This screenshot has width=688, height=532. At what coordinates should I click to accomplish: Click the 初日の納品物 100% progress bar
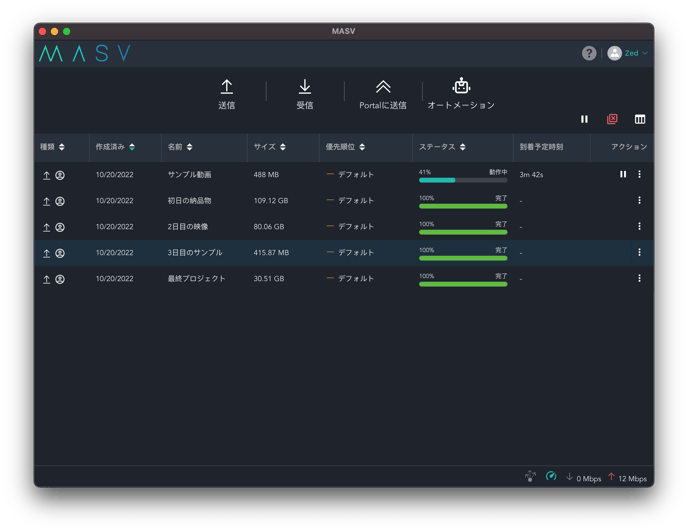point(463,206)
